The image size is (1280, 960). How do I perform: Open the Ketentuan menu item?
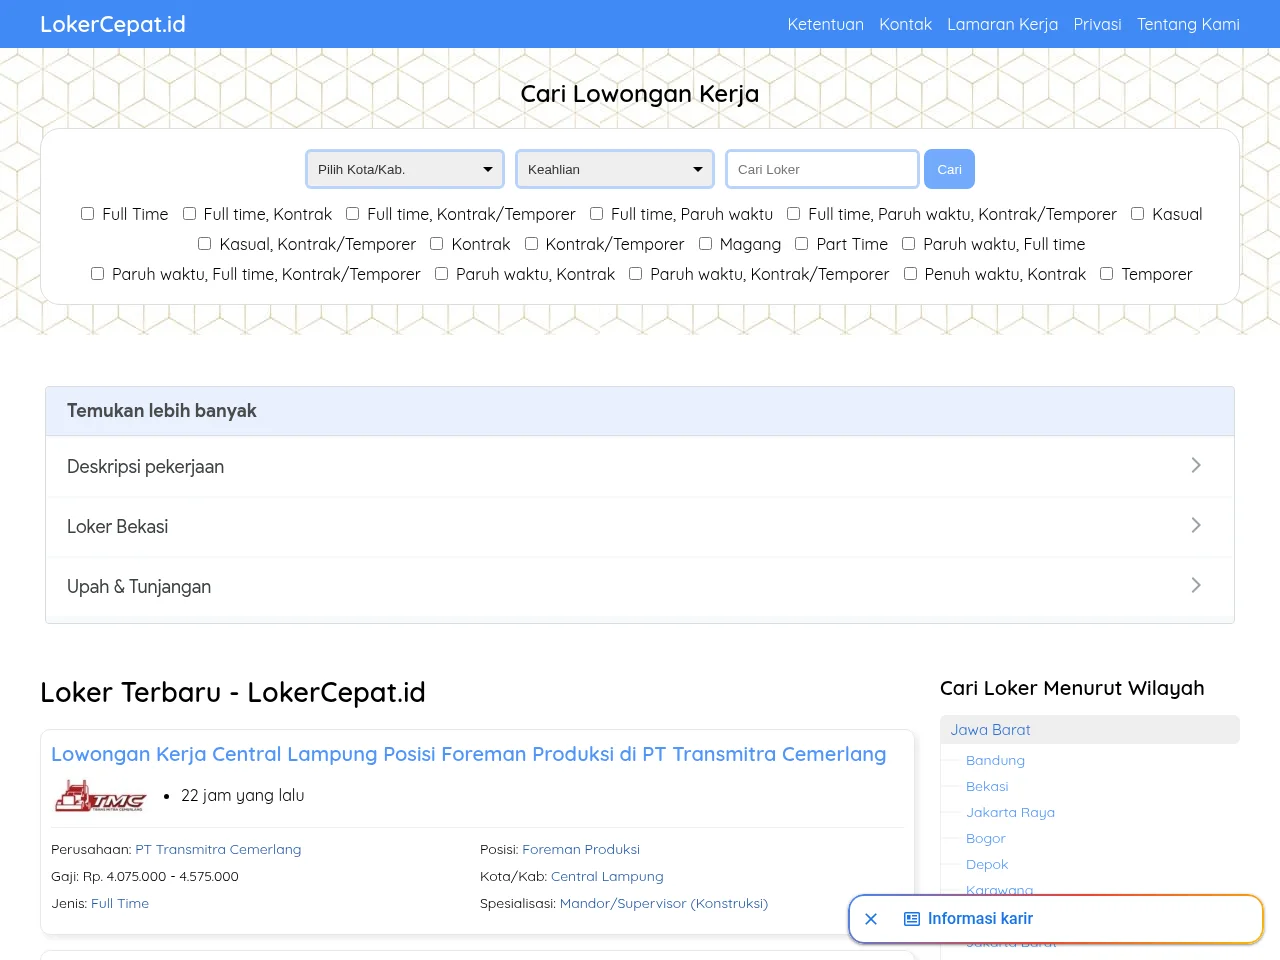(x=825, y=24)
